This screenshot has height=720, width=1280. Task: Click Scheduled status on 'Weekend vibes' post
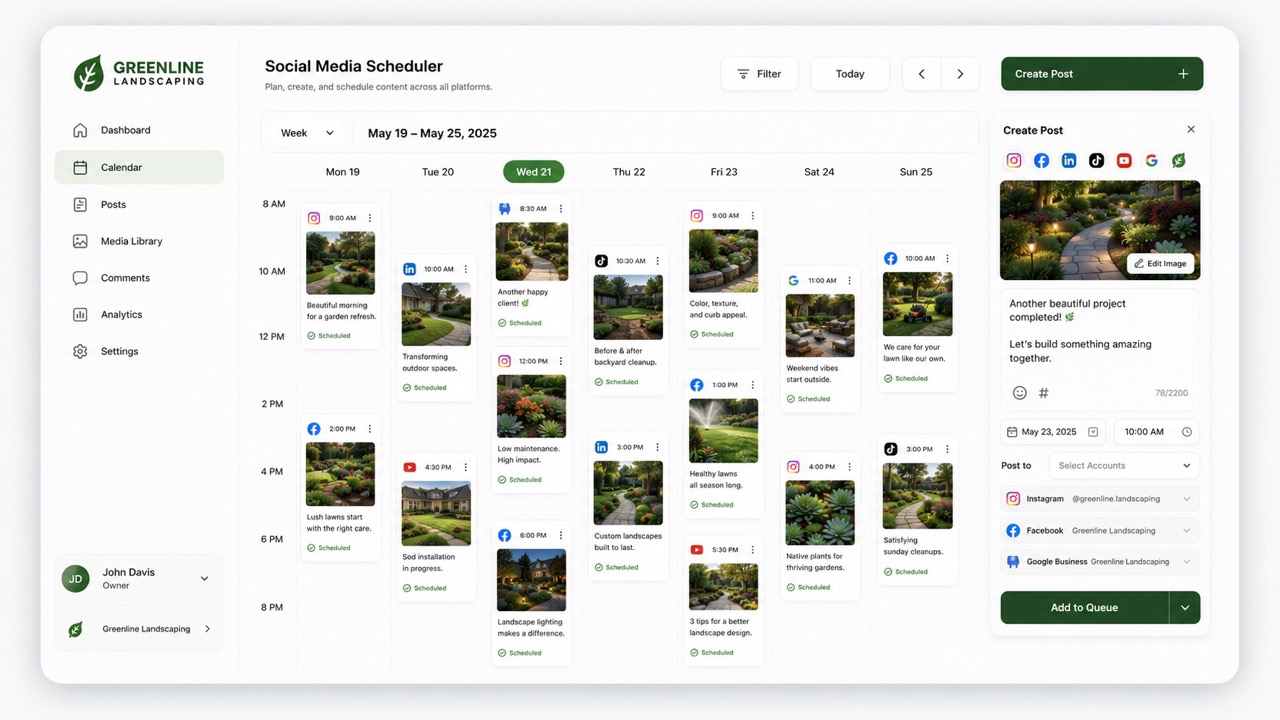coord(808,399)
